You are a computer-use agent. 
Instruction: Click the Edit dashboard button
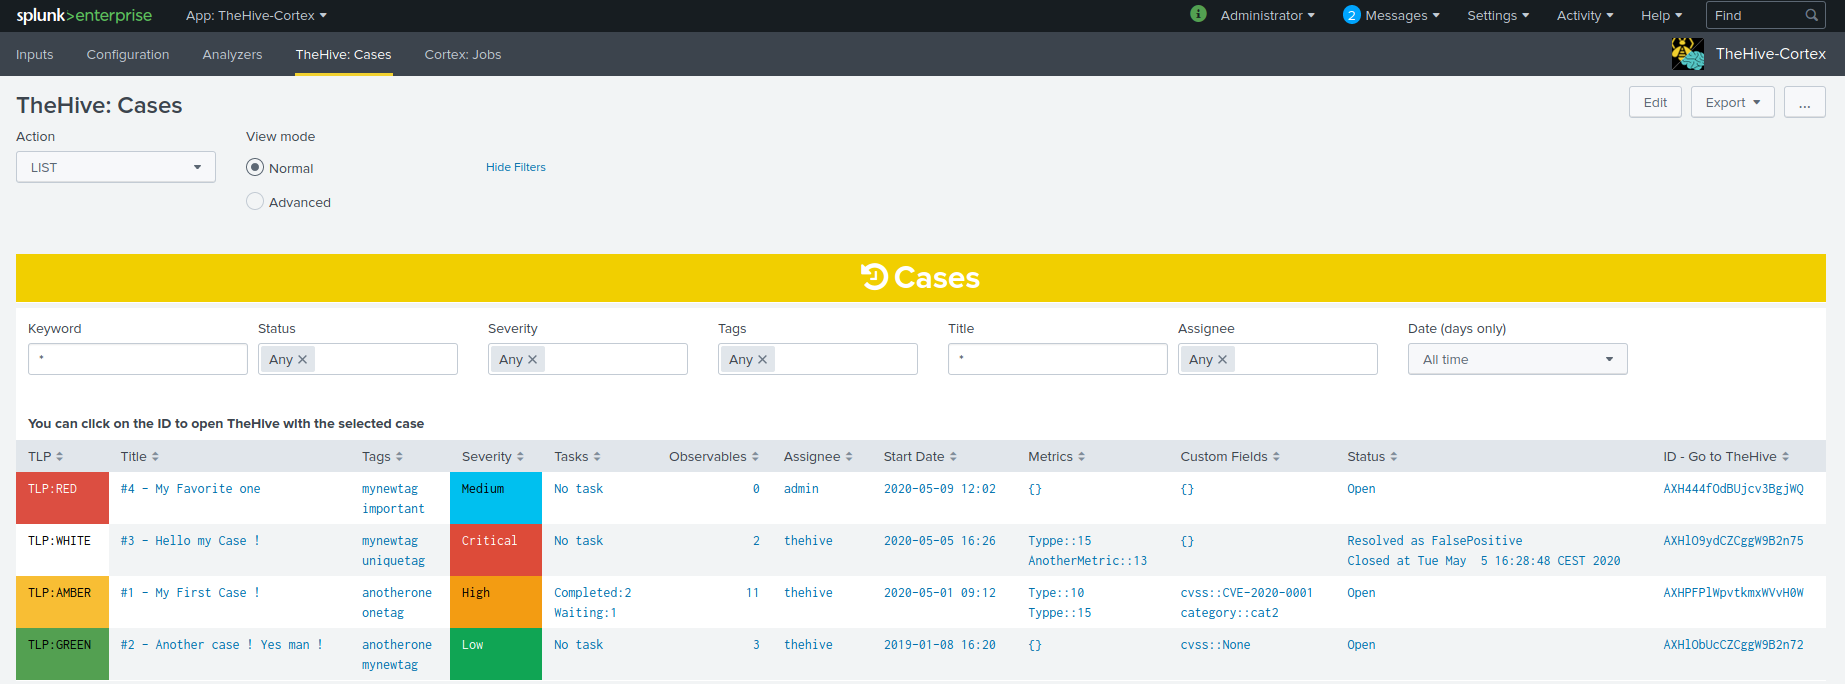tap(1655, 102)
